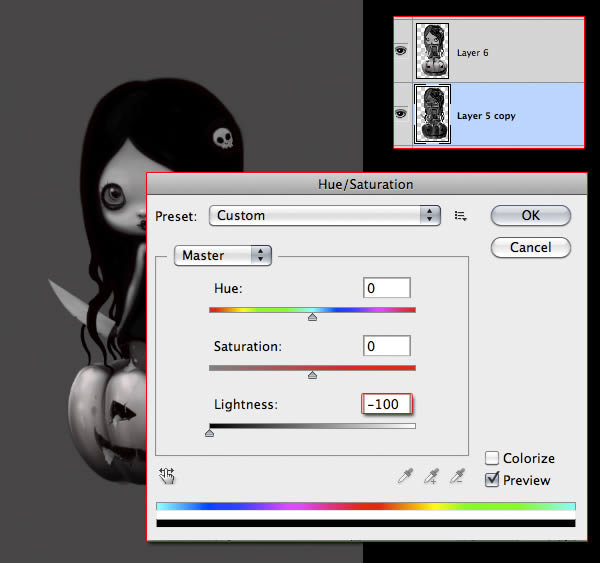This screenshot has height=563, width=600.
Task: Hide Layer 5 copy with its eye icon
Action: pyautogui.click(x=401, y=114)
